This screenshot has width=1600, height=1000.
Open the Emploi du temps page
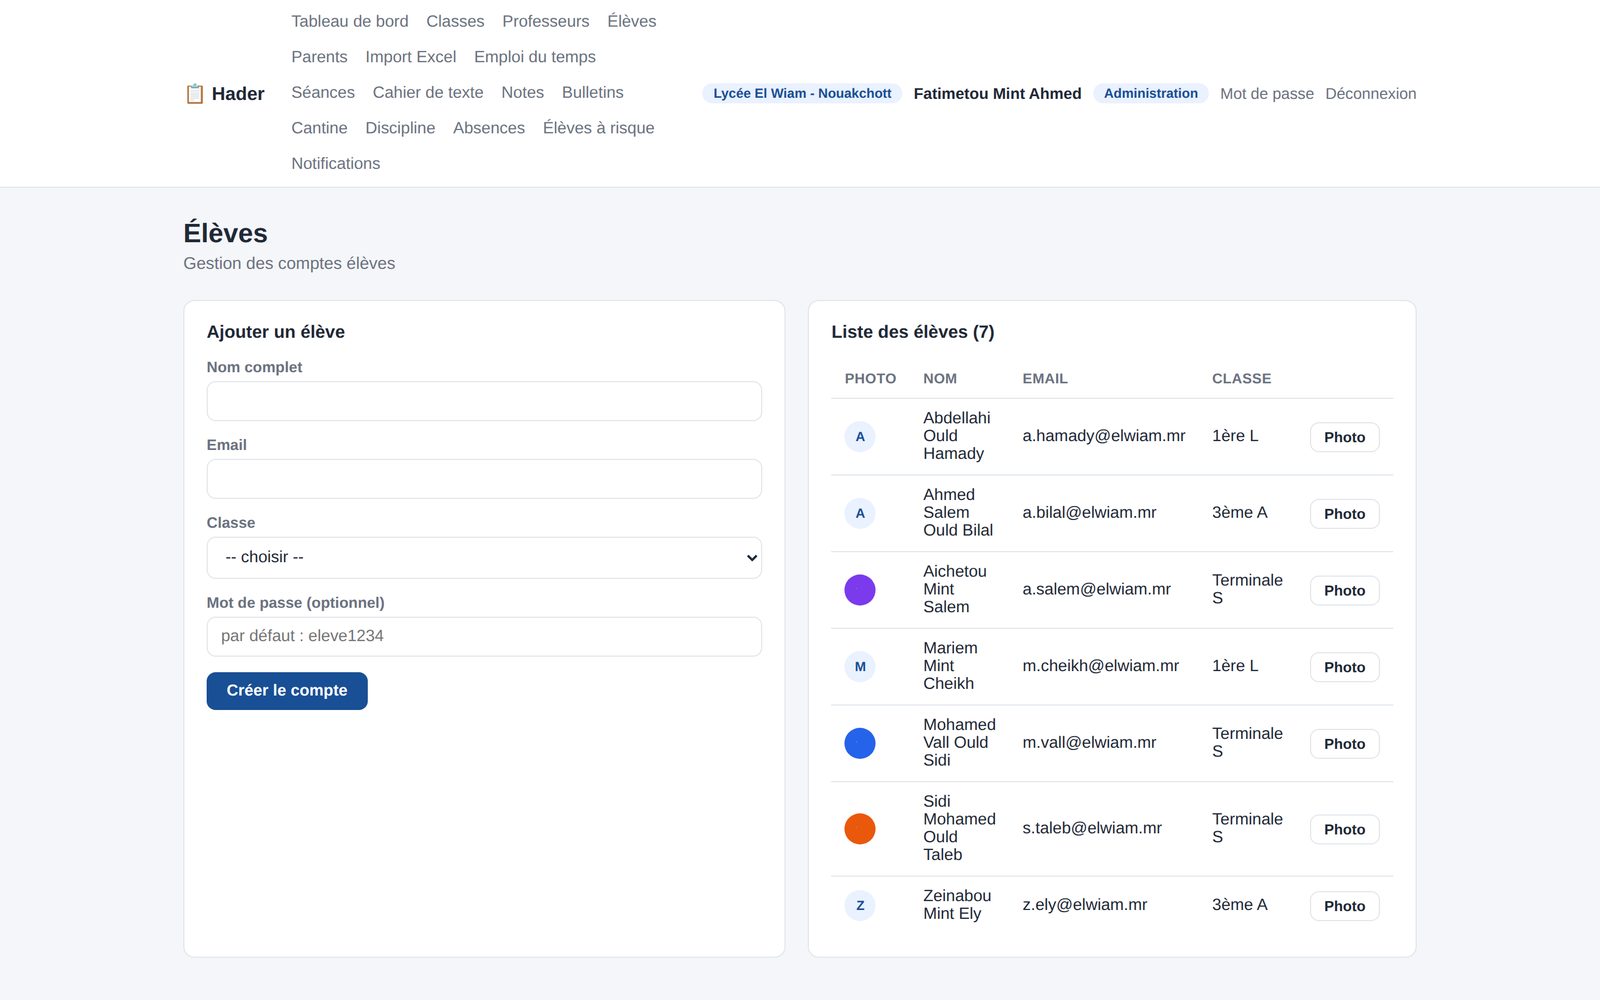[535, 57]
